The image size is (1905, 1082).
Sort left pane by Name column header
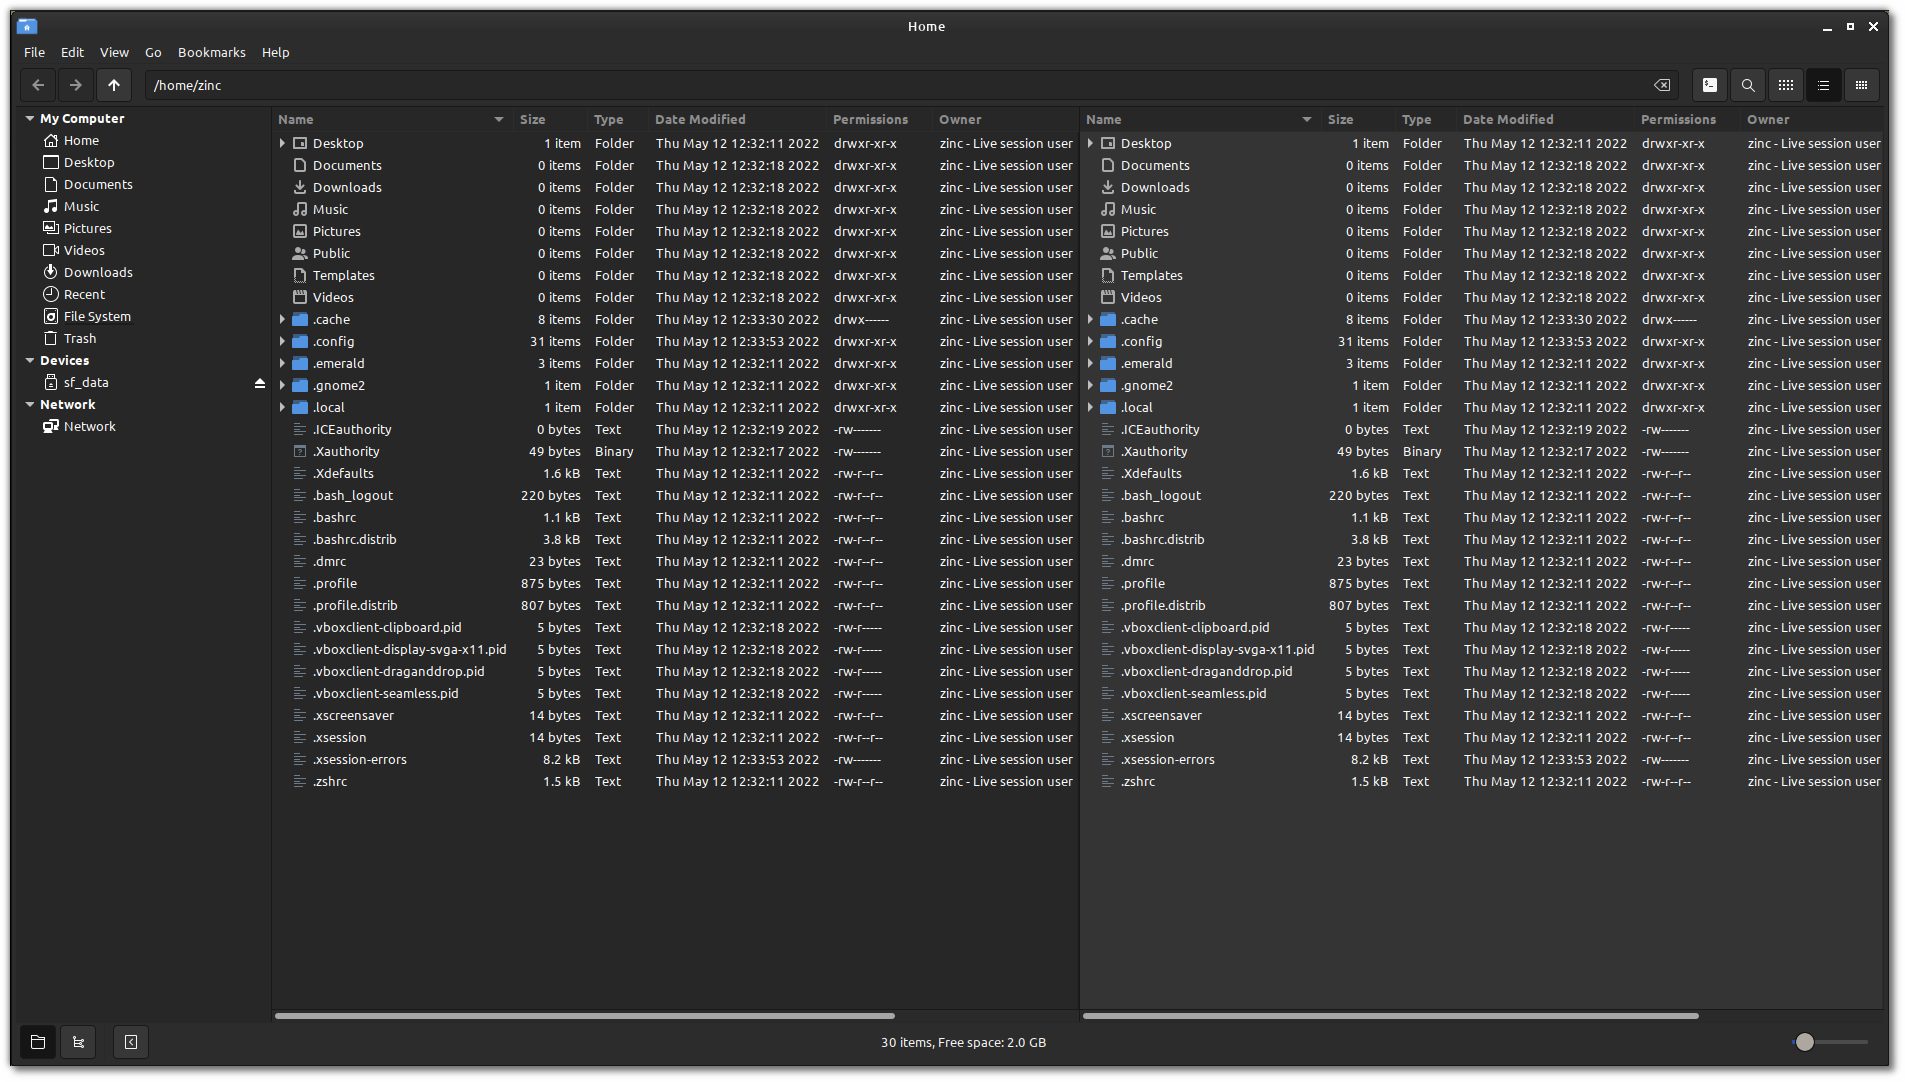click(391, 119)
